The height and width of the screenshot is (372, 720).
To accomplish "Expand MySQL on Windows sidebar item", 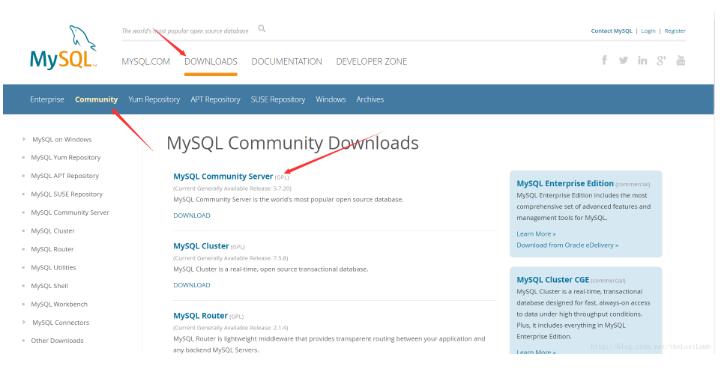I will tap(62, 139).
